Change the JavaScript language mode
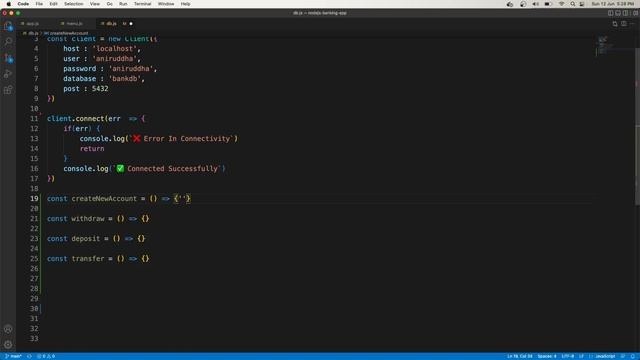Screen dimensions: 640x360 pos(605,356)
